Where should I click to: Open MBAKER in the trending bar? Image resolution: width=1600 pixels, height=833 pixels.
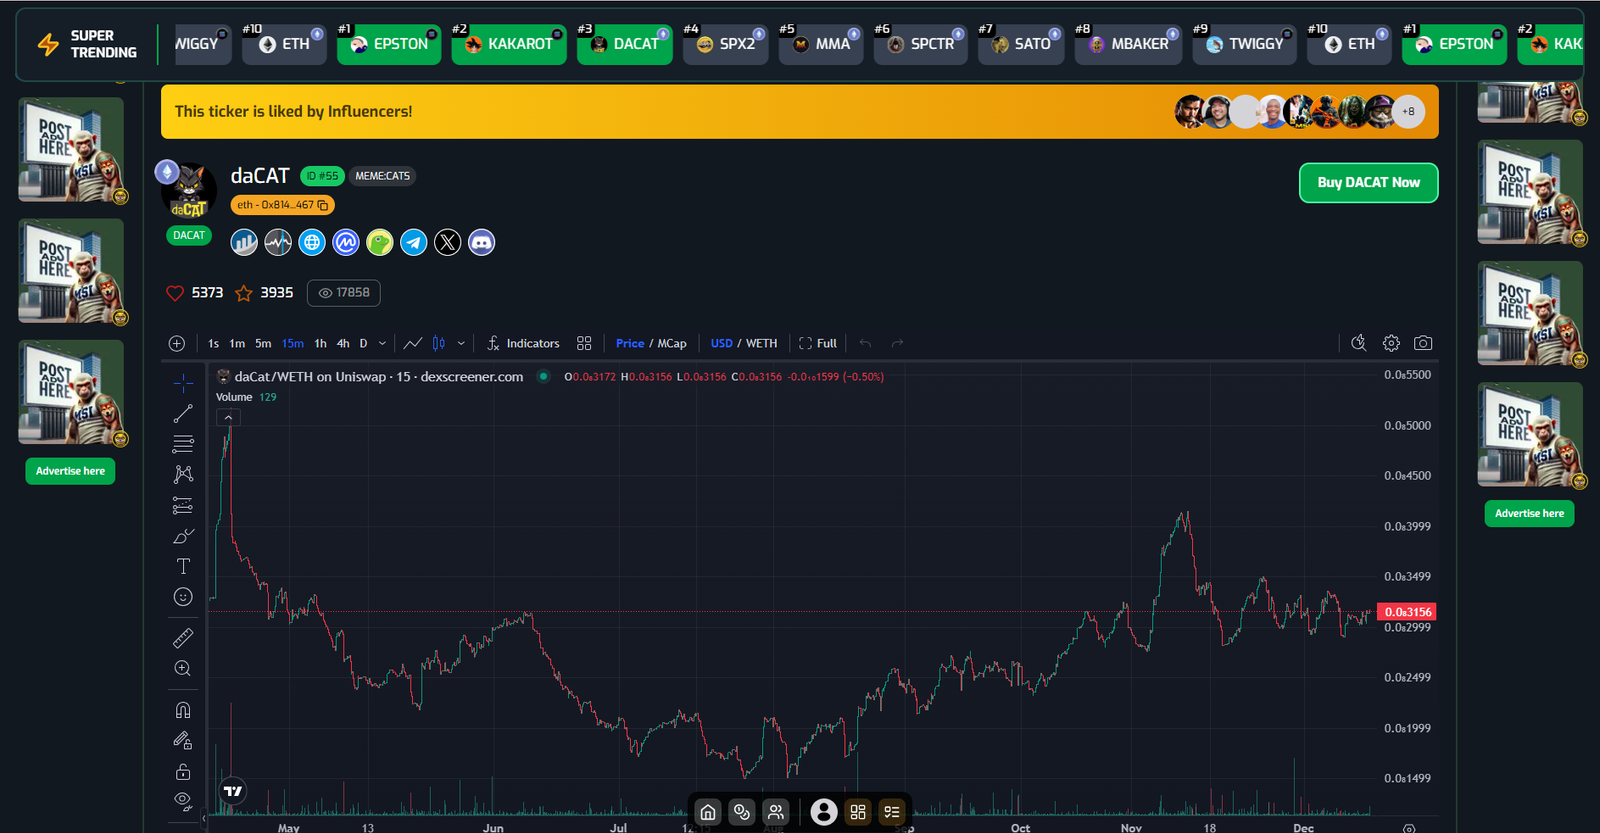pos(1128,44)
